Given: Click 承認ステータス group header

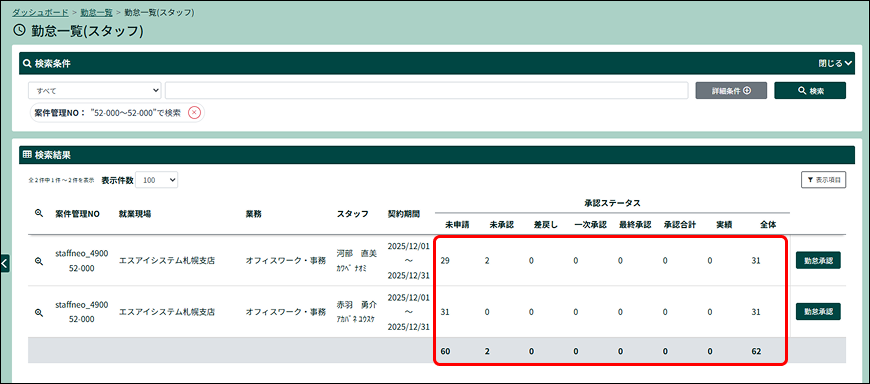Looking at the screenshot, I should coord(612,203).
